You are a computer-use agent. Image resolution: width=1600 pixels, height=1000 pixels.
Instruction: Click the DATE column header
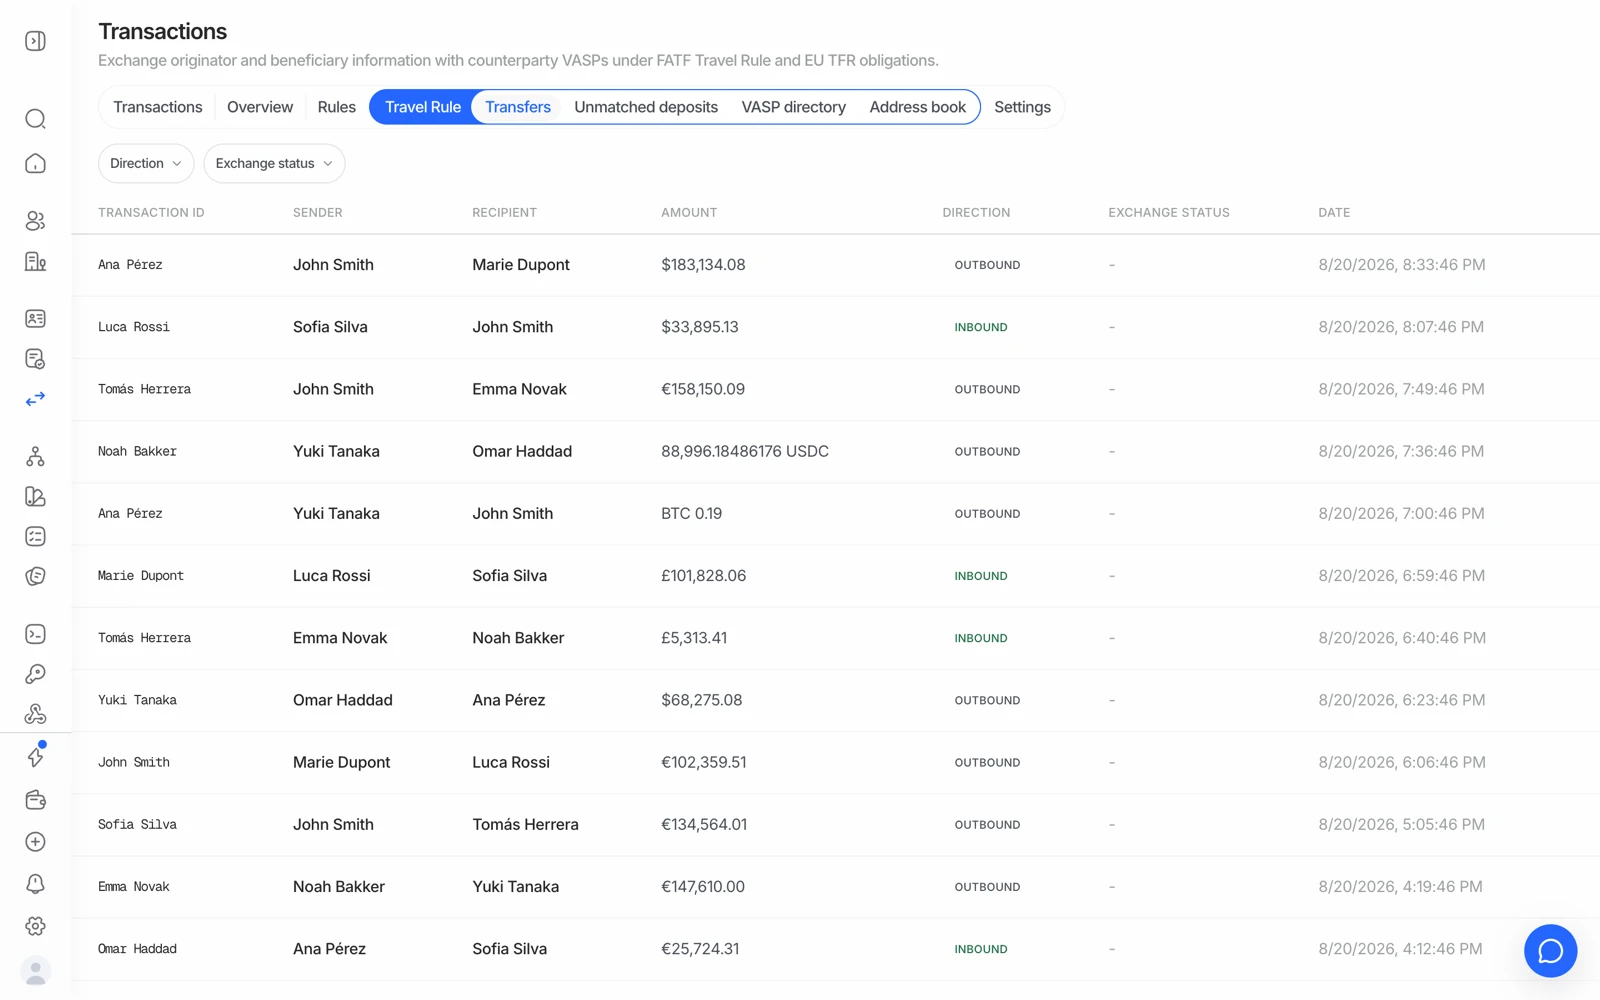(x=1334, y=213)
